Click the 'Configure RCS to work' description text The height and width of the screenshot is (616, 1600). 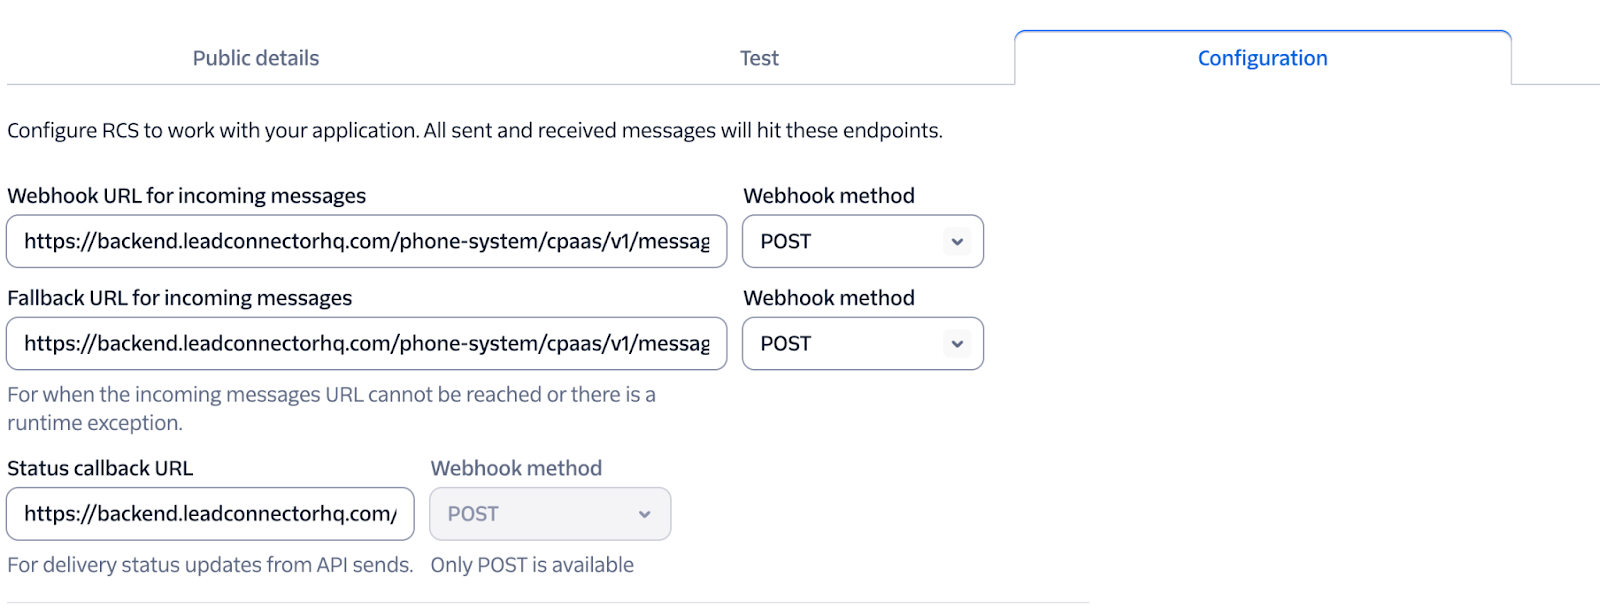click(x=474, y=130)
